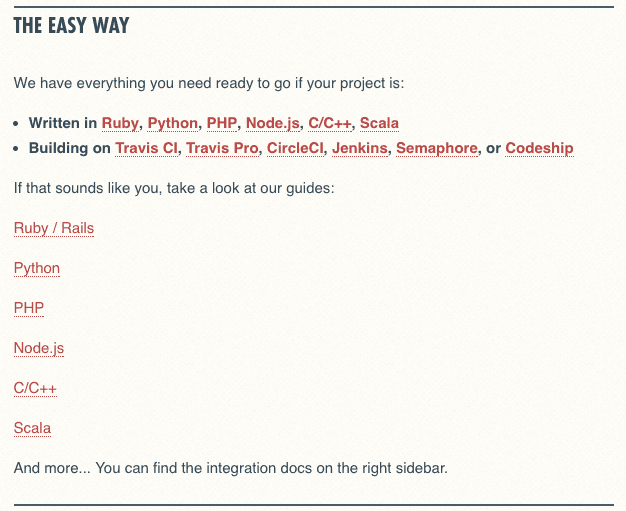Open the Python guide link below
This screenshot has width=626, height=511.
coord(37,268)
